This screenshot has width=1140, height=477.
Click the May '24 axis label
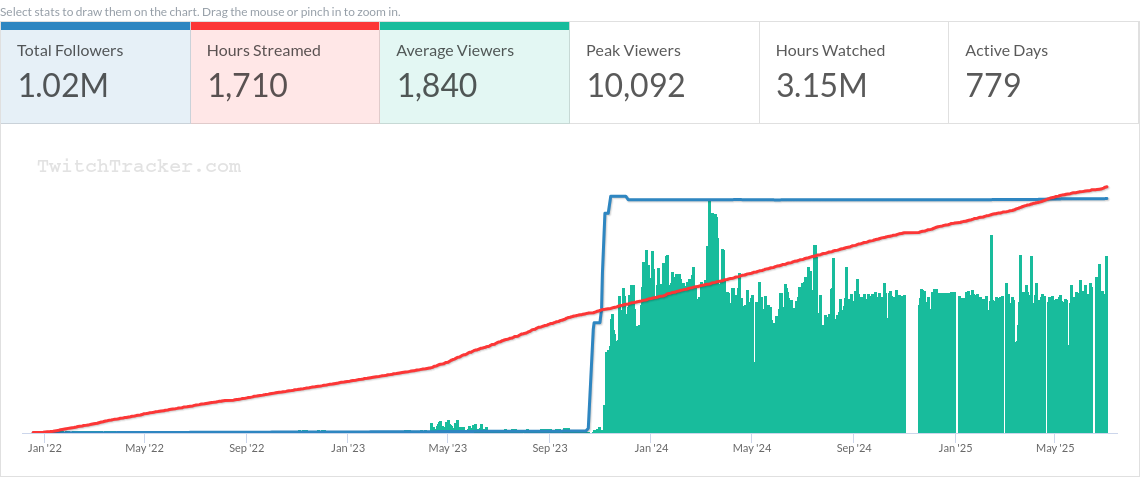[752, 449]
